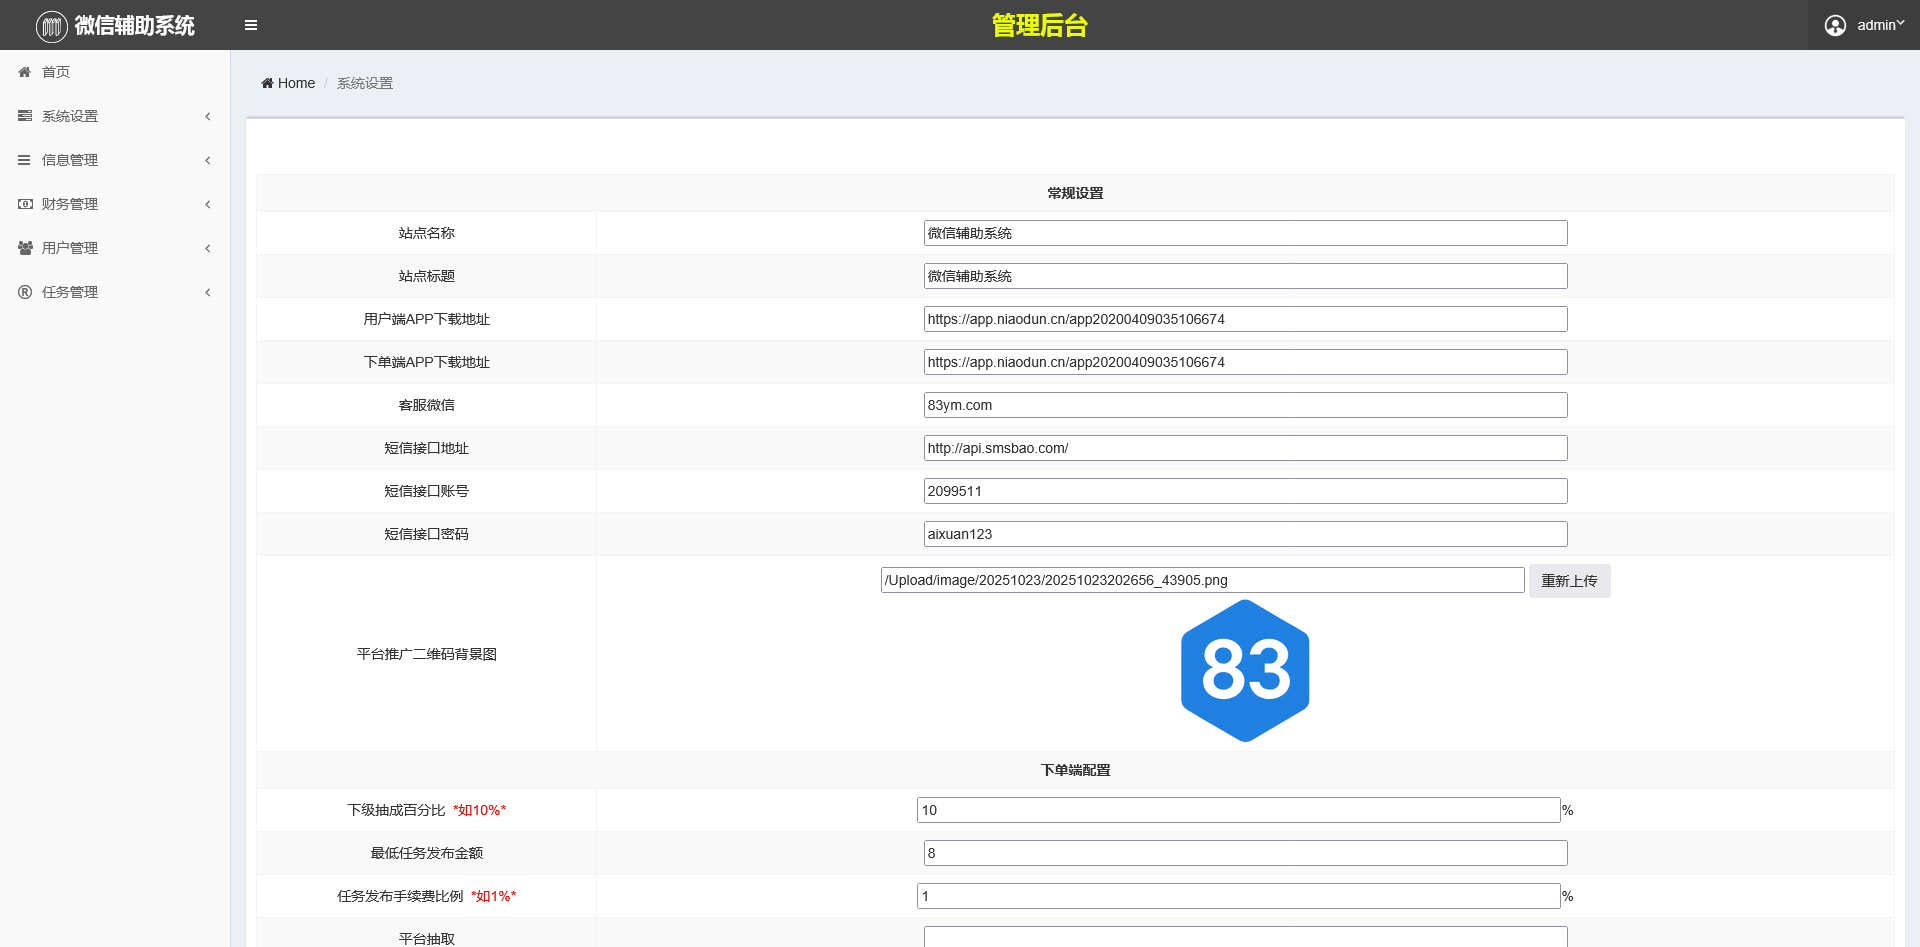This screenshot has height=947, width=1920.
Task: Click the admin user avatar icon
Action: [x=1835, y=25]
